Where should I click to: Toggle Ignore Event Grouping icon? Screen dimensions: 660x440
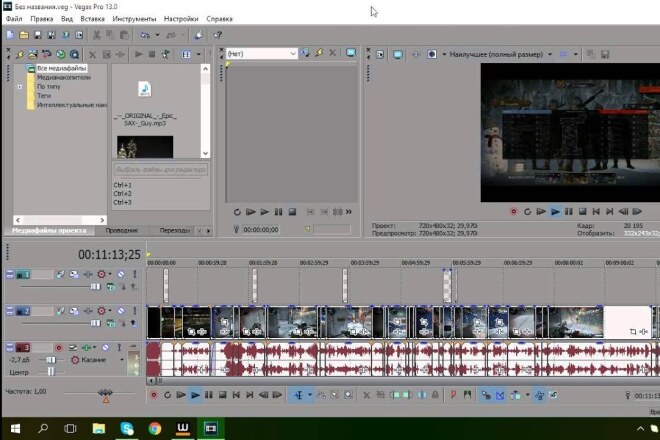coord(553,395)
